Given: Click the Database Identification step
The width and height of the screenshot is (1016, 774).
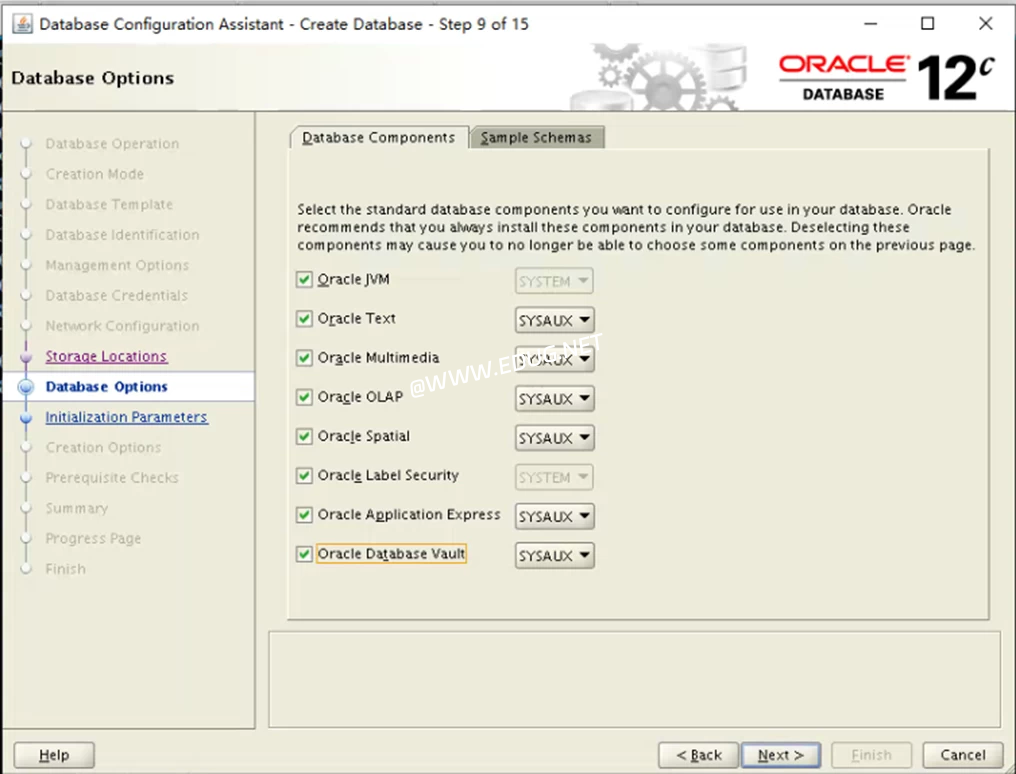Looking at the screenshot, I should pyautogui.click(x=122, y=235).
